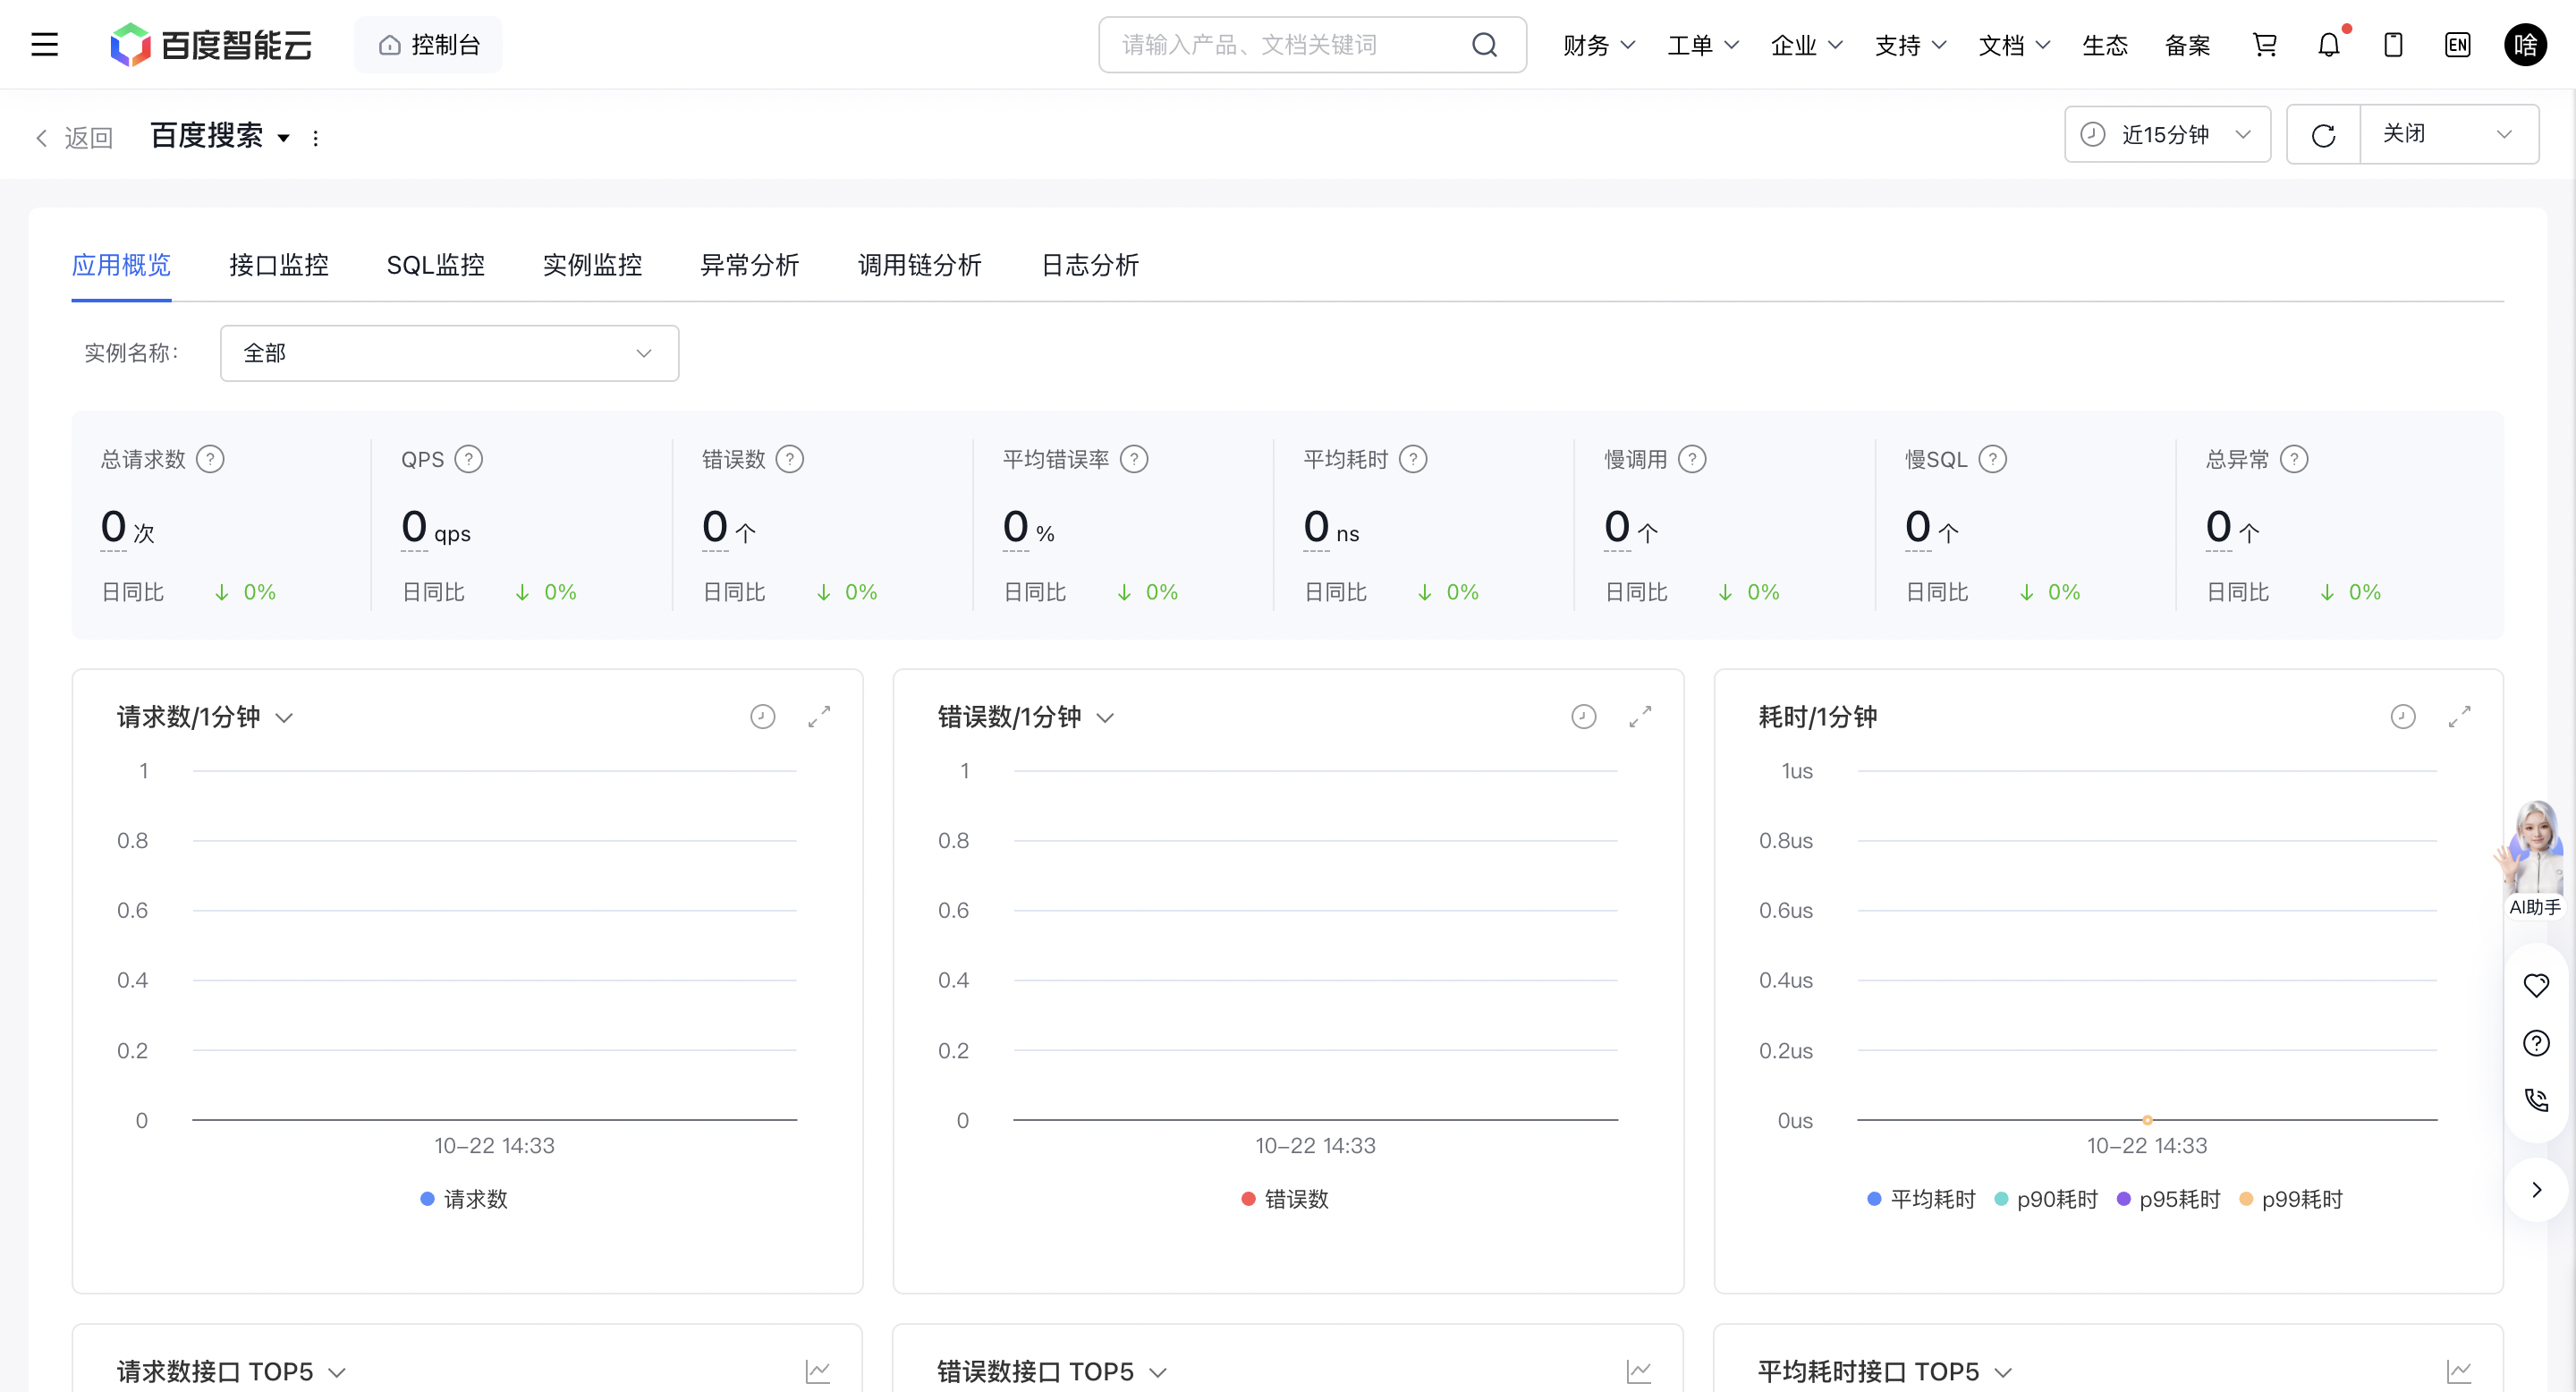This screenshot has height=1392, width=2576.
Task: Toggle the p99耗时 legend series
Action: click(x=2291, y=1199)
